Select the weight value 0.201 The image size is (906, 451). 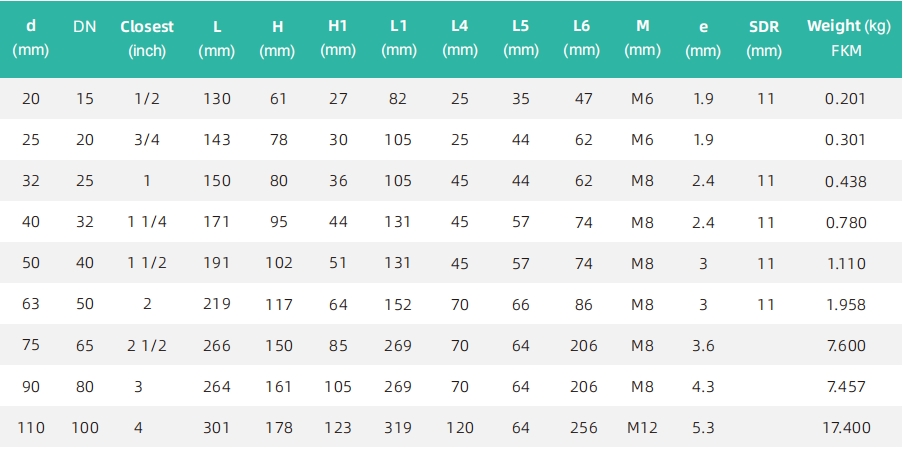[845, 99]
